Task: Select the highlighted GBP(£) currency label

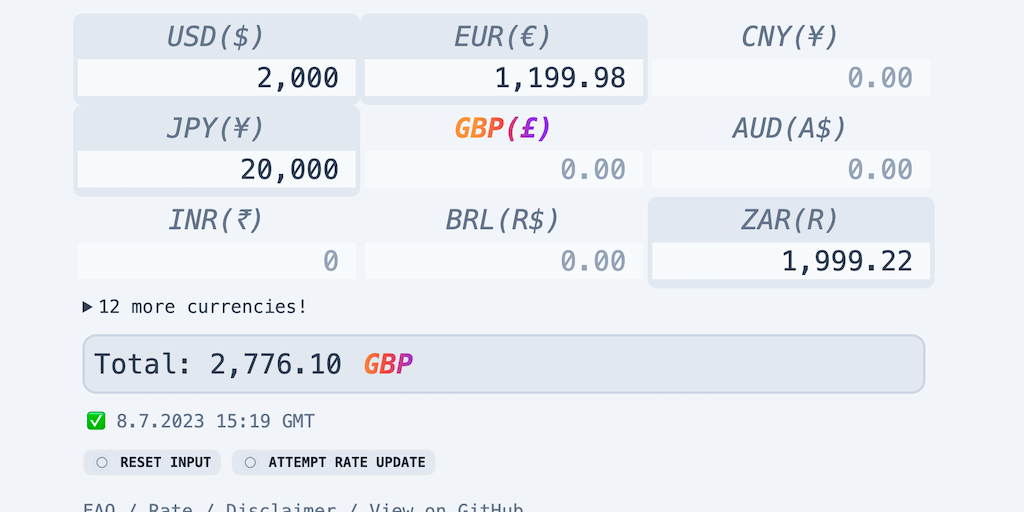Action: (x=503, y=128)
